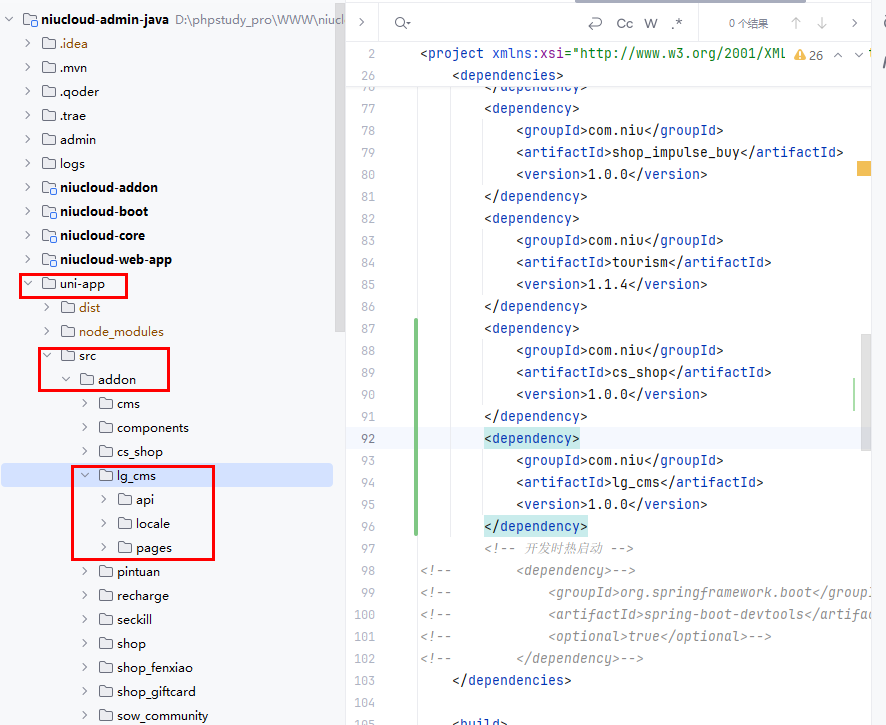Expand the node_modules folder
The image size is (886, 725).
click(x=47, y=332)
